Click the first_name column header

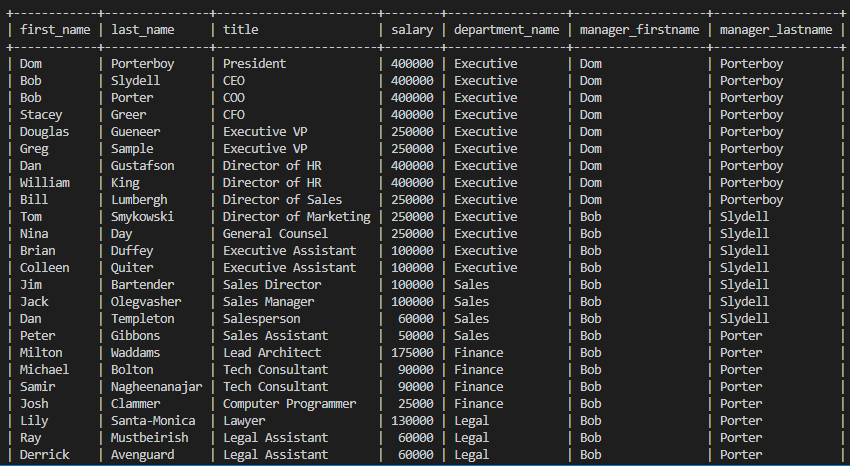(55, 30)
